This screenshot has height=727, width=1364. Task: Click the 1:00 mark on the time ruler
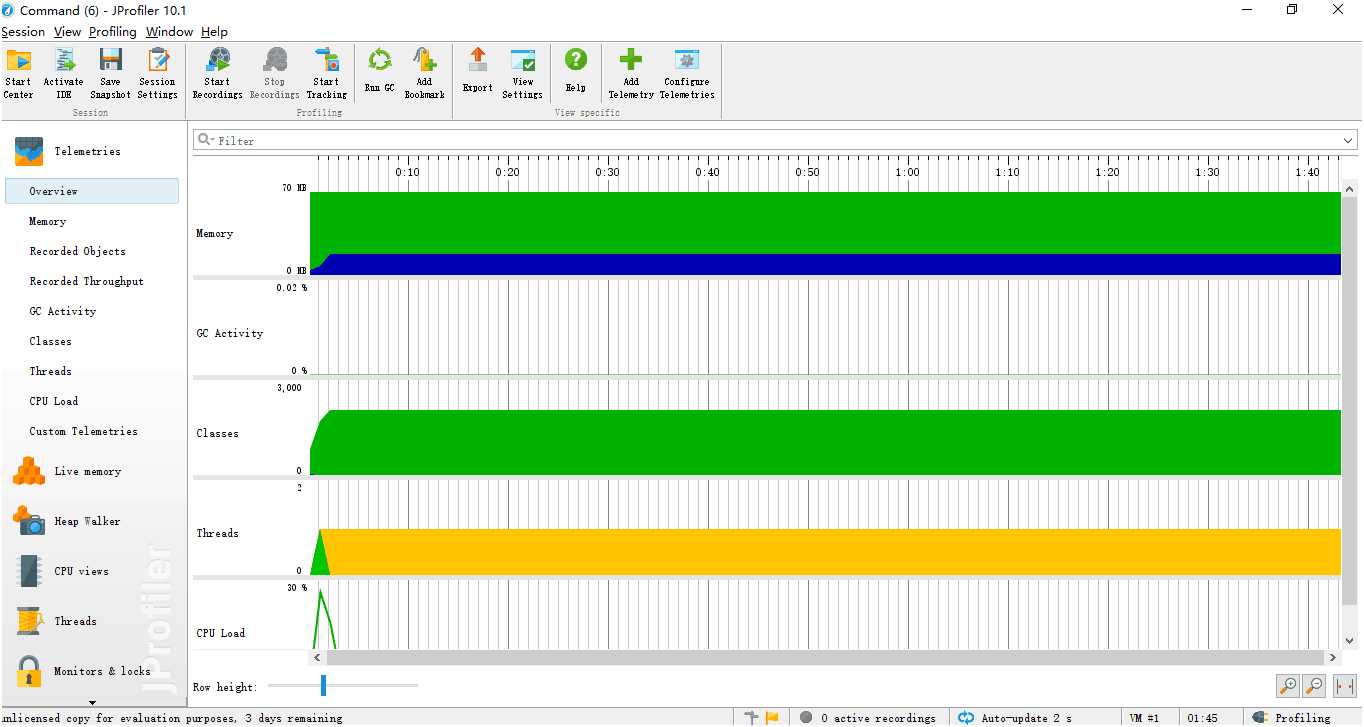(907, 172)
